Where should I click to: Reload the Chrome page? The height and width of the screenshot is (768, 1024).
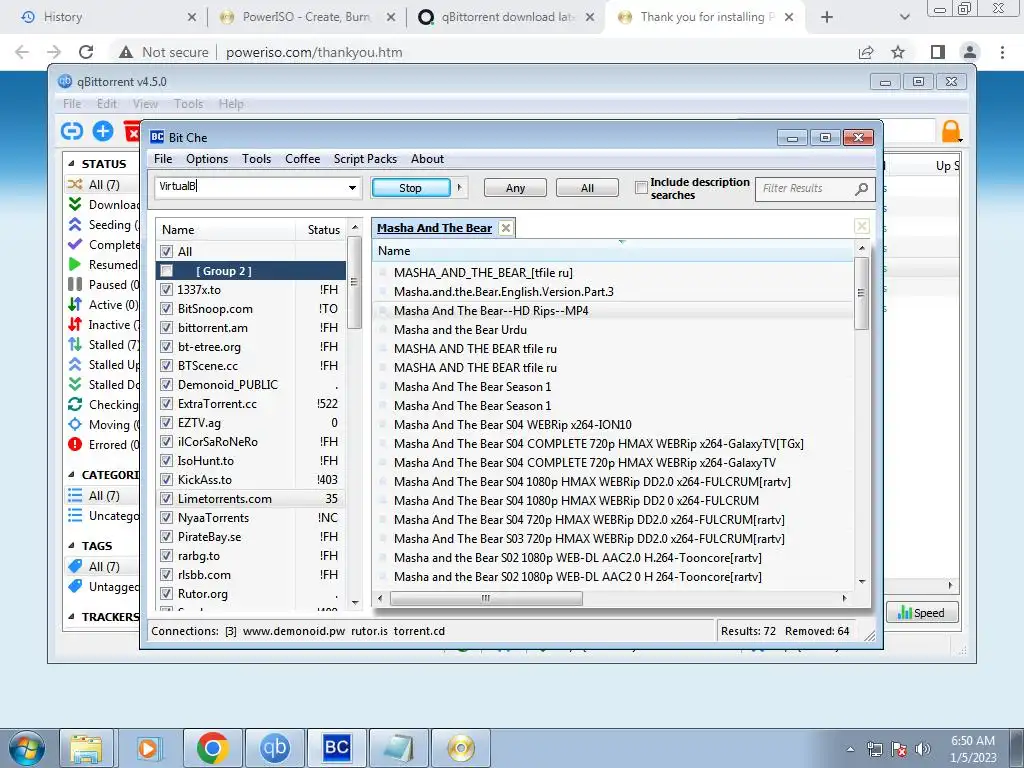point(86,52)
